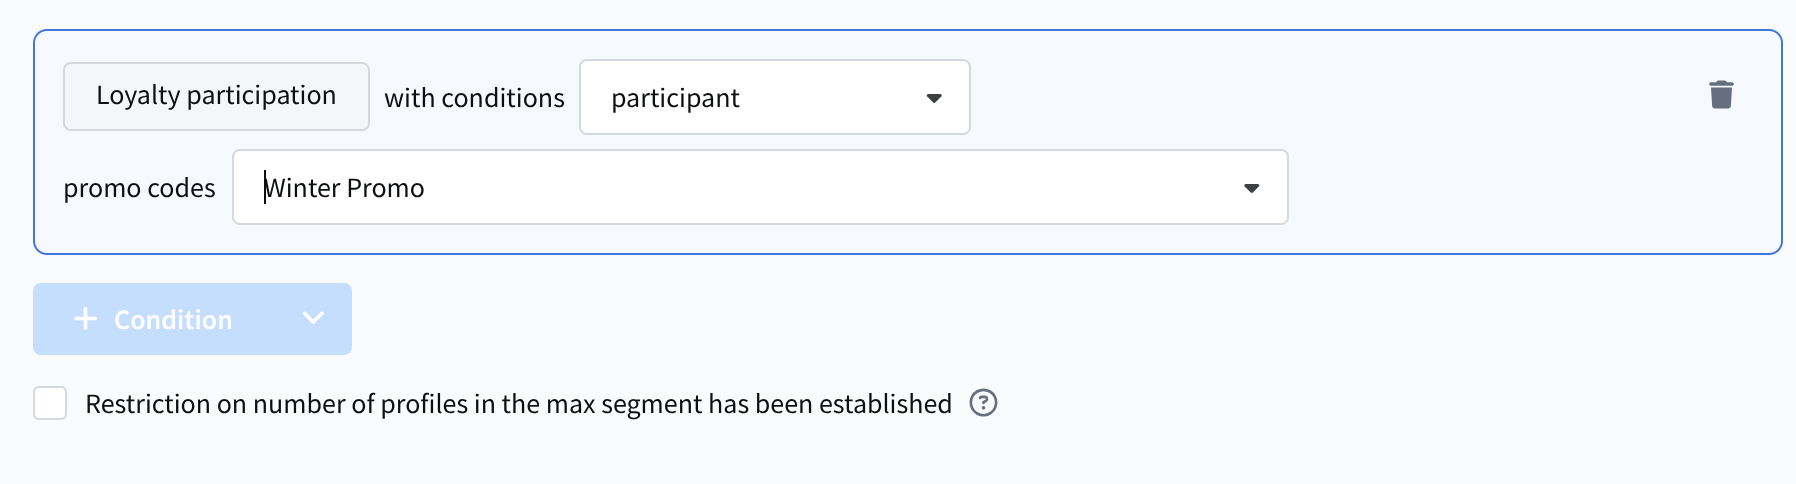The width and height of the screenshot is (1796, 484).
Task: Click the Restriction on number of profiles label
Action: (518, 404)
